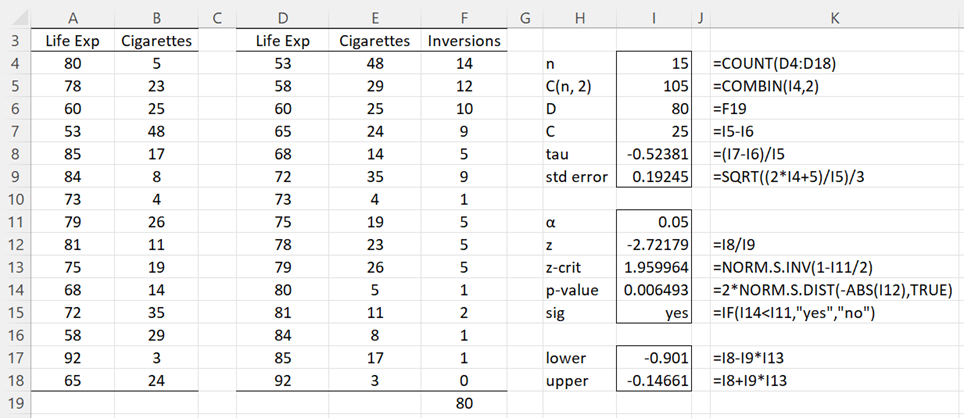
Task: Click the Inversions total cell 80
Action: click(x=464, y=403)
